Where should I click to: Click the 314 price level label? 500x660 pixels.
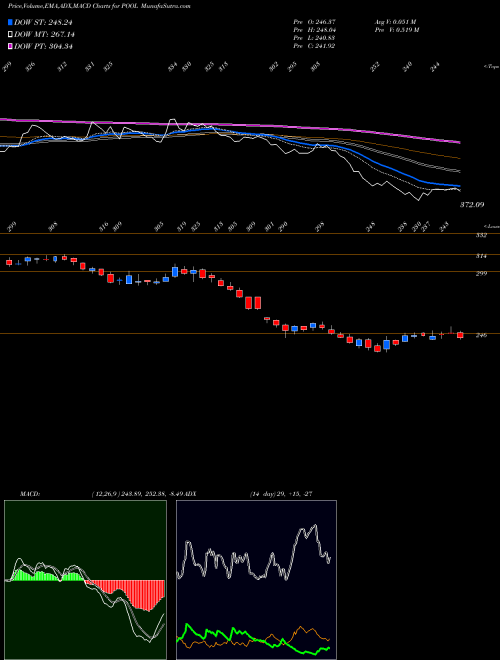(x=481, y=256)
